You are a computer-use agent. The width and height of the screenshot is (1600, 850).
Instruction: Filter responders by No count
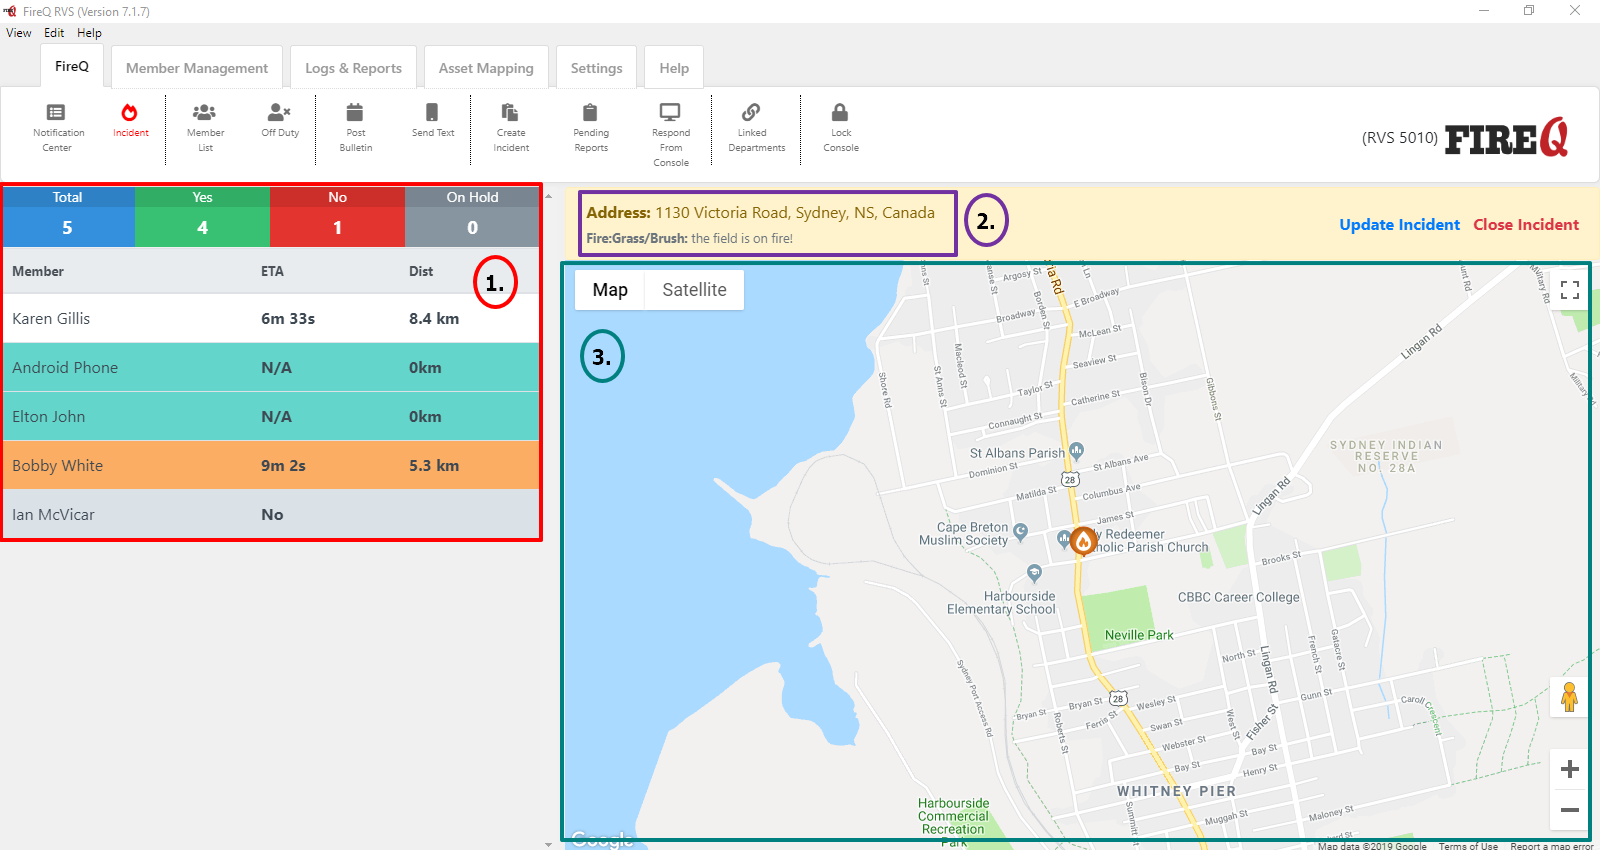[x=338, y=216]
